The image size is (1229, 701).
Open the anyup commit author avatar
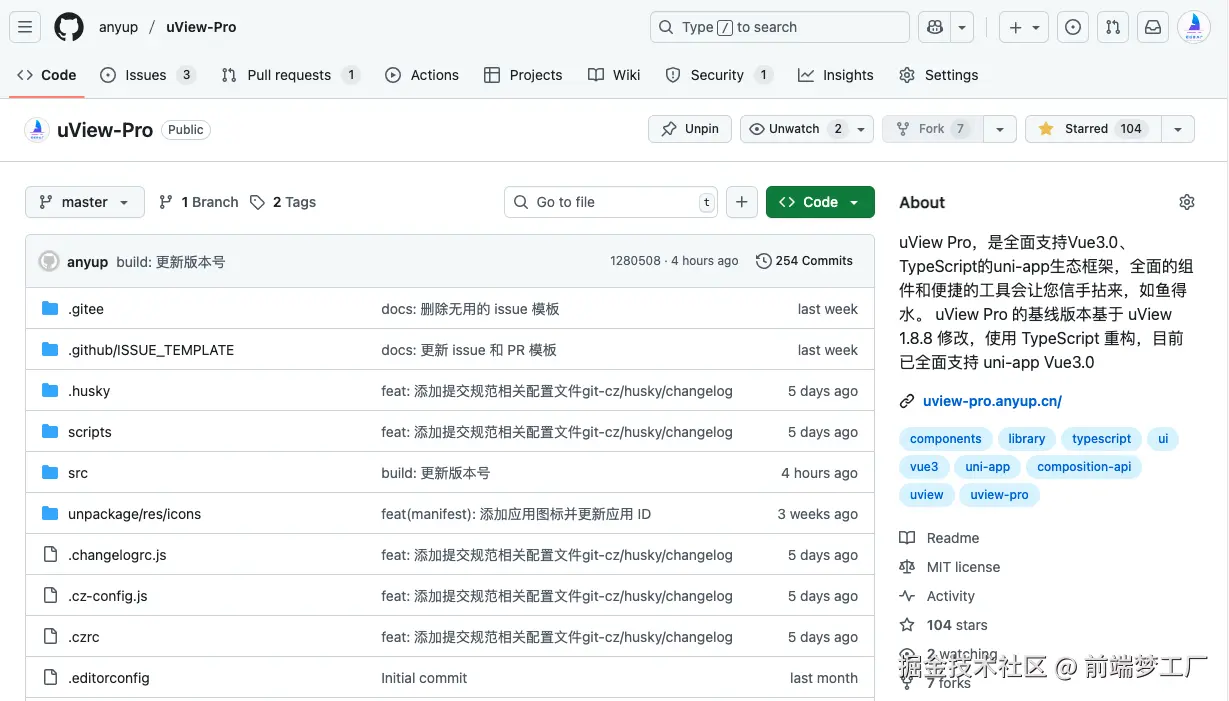coord(49,261)
